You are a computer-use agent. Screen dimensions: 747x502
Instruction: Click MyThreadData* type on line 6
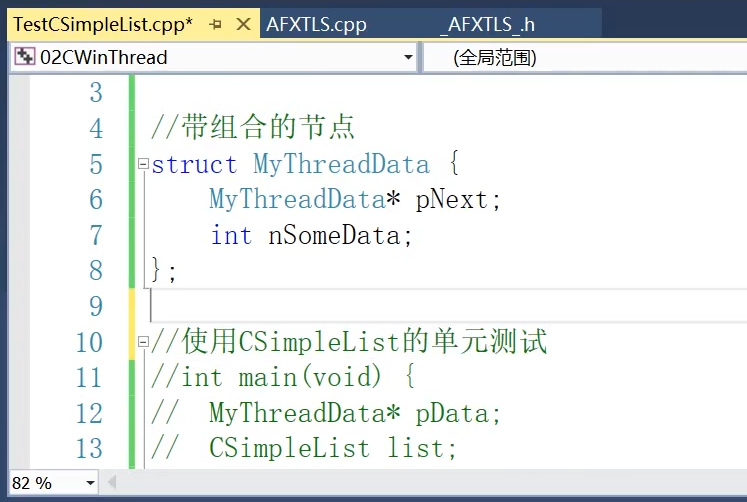pos(305,200)
